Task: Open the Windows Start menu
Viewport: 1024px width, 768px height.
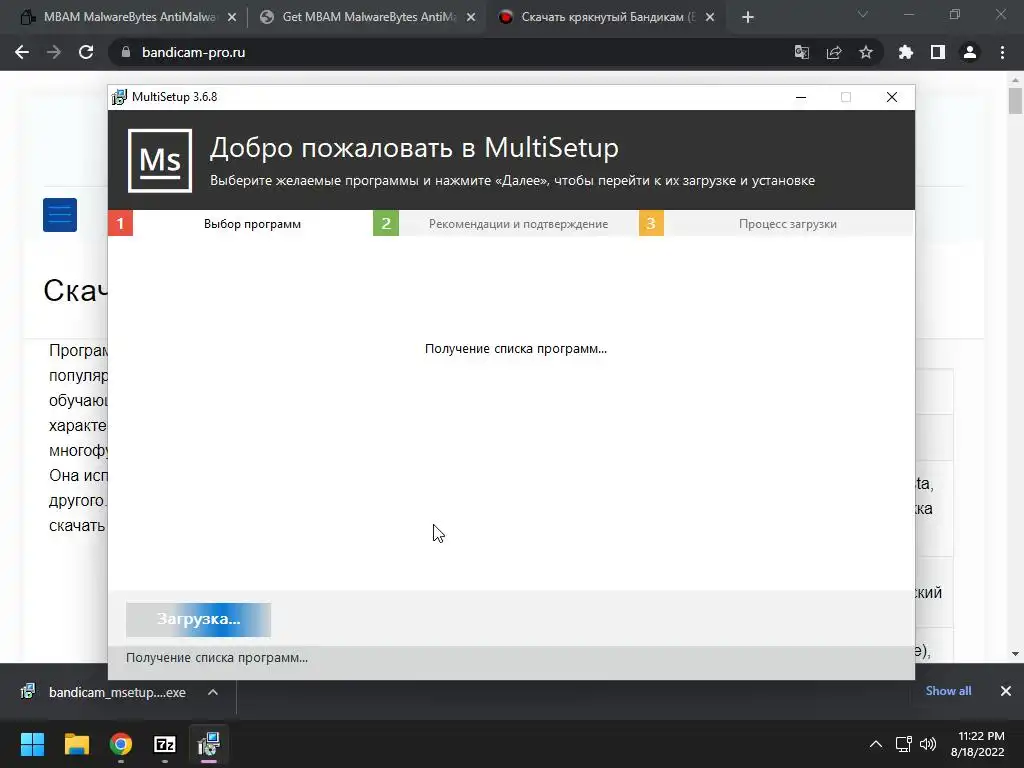Action: click(x=32, y=744)
